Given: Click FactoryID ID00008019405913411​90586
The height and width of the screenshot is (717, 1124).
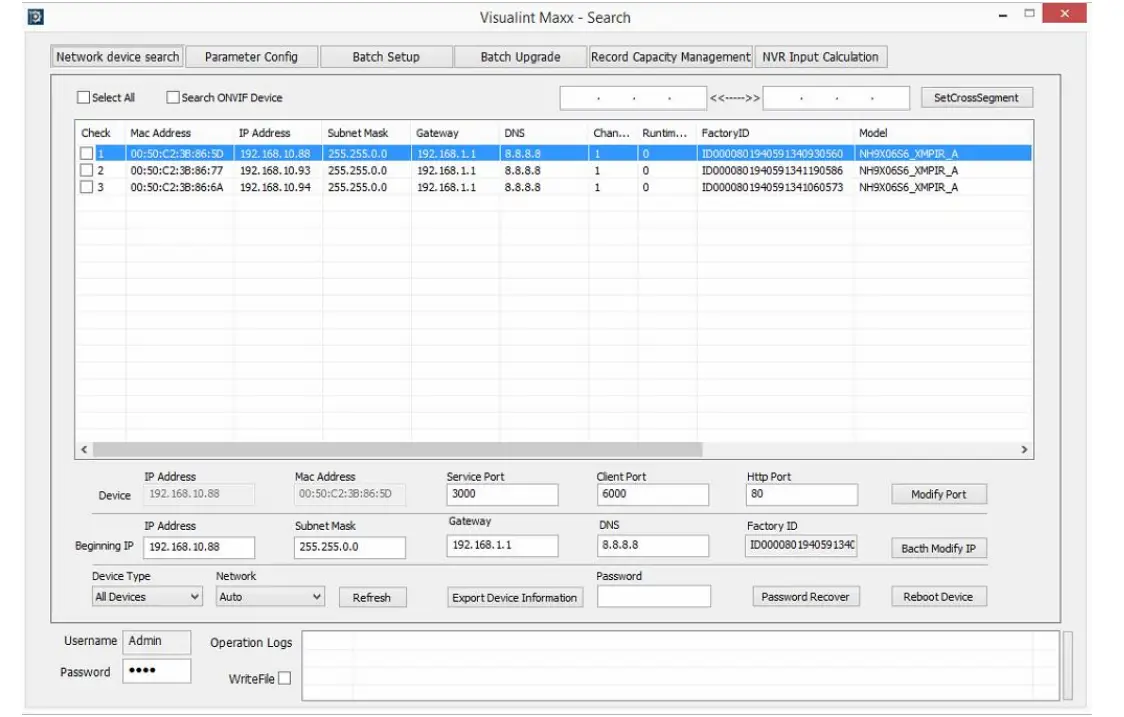Looking at the screenshot, I should pyautogui.click(x=772, y=170).
